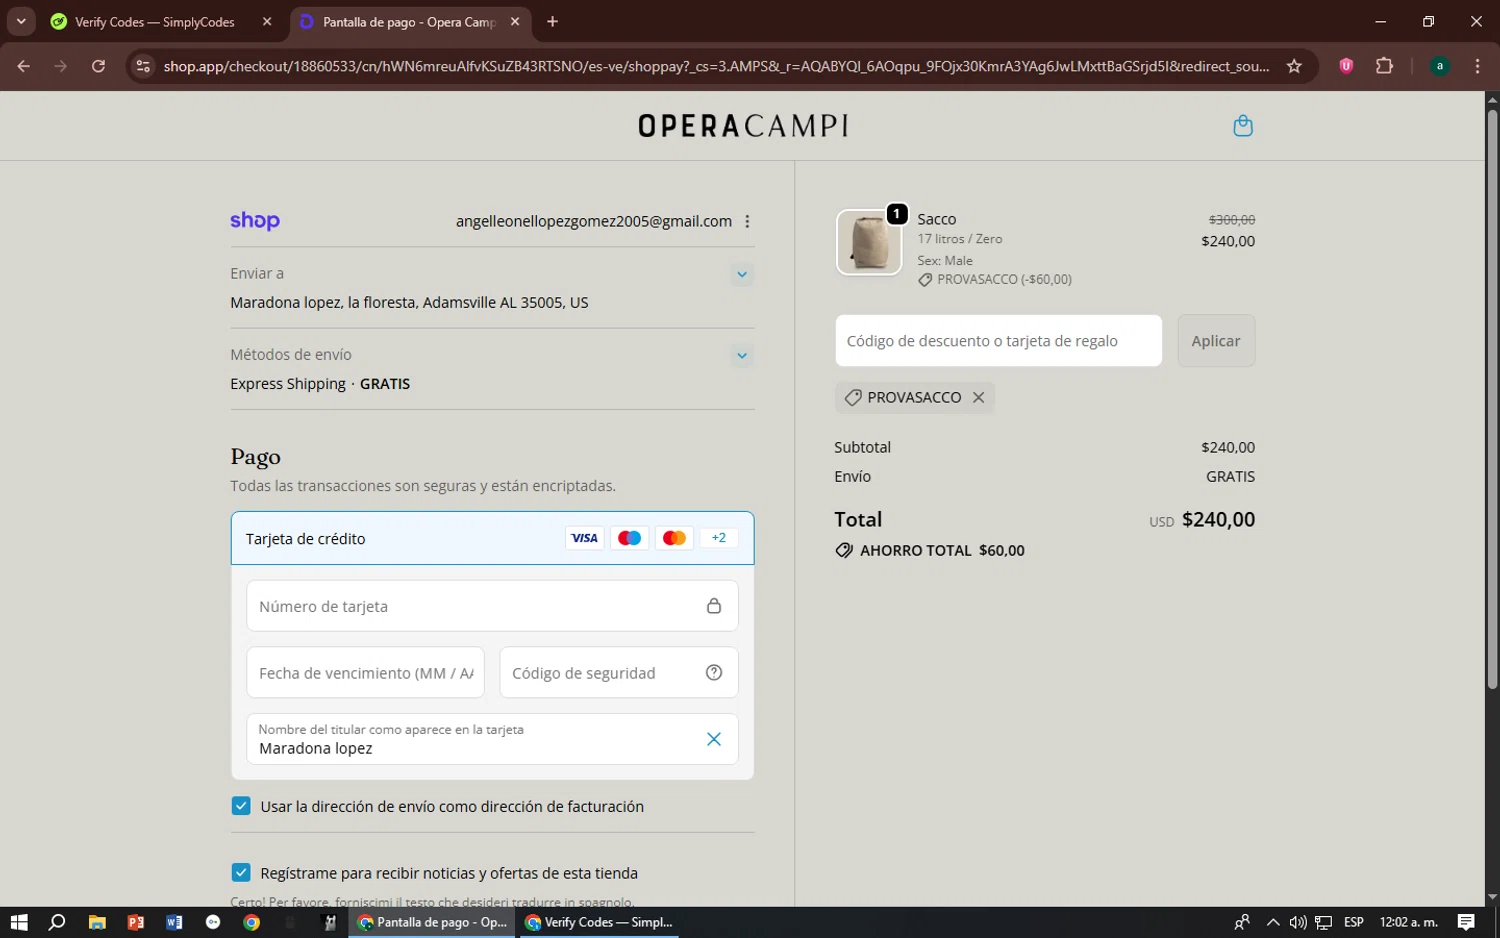Bookmark this page with the star icon

1294,66
